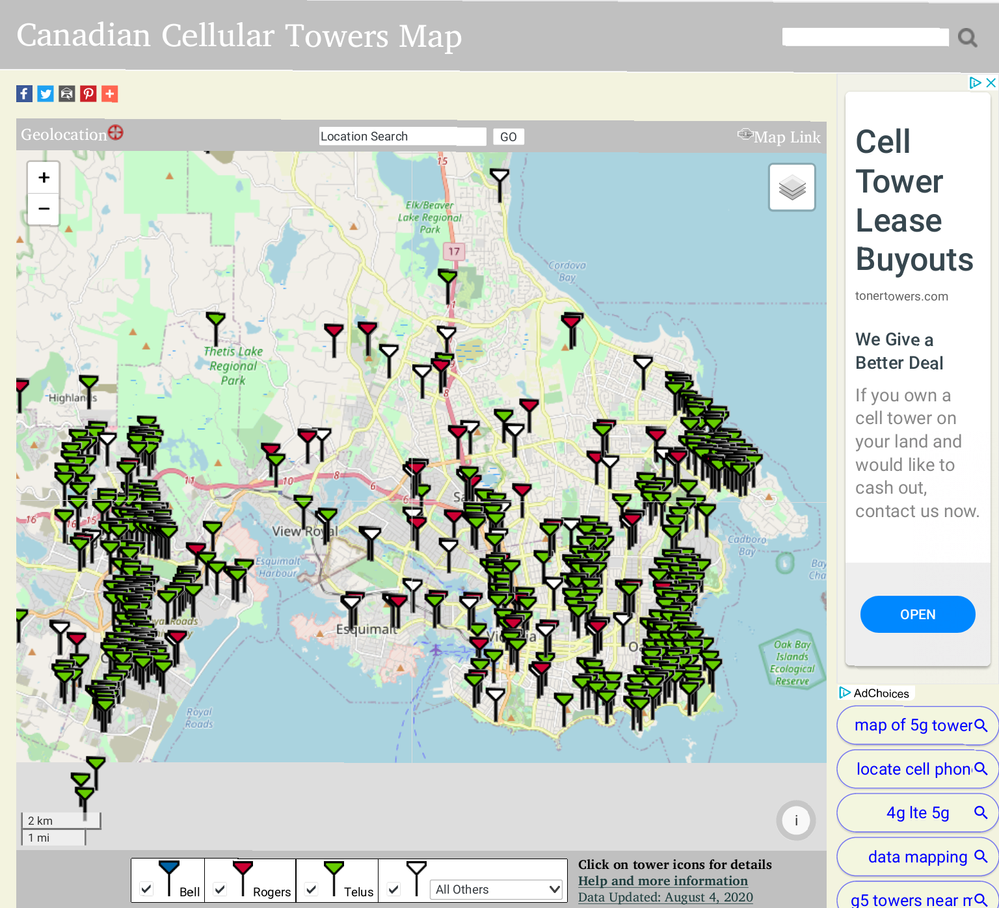The image size is (999, 908).
Task: Click the Geolocation crosshair icon
Action: (116, 131)
